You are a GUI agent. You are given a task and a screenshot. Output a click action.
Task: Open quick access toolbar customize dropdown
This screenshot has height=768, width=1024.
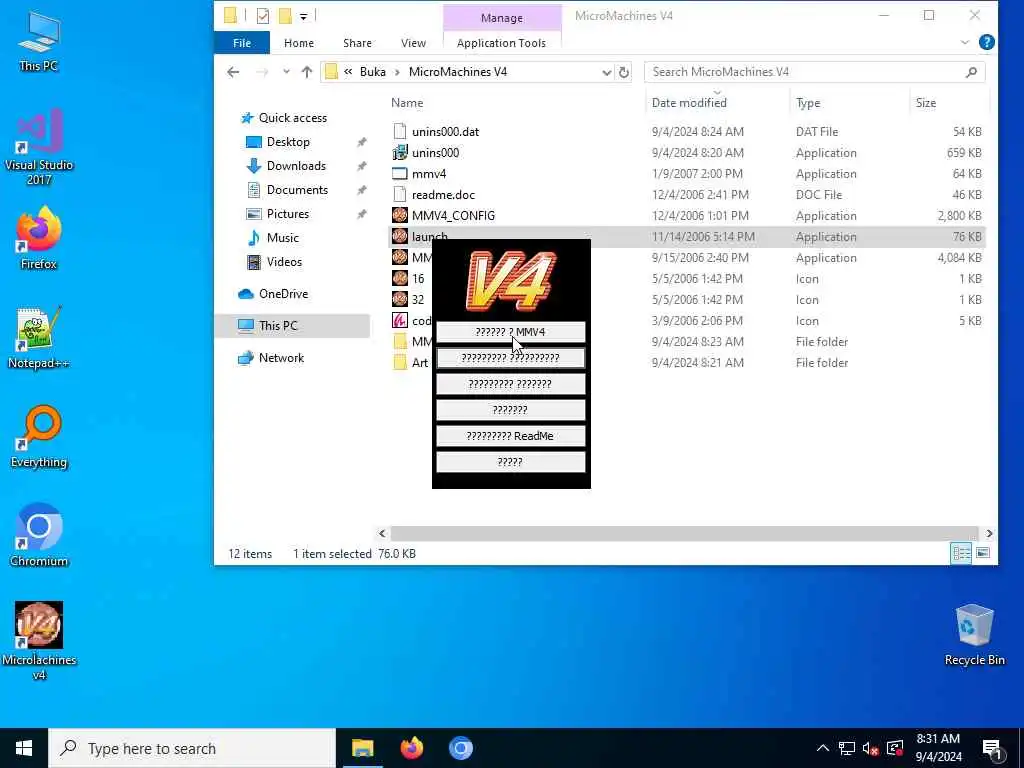click(304, 16)
